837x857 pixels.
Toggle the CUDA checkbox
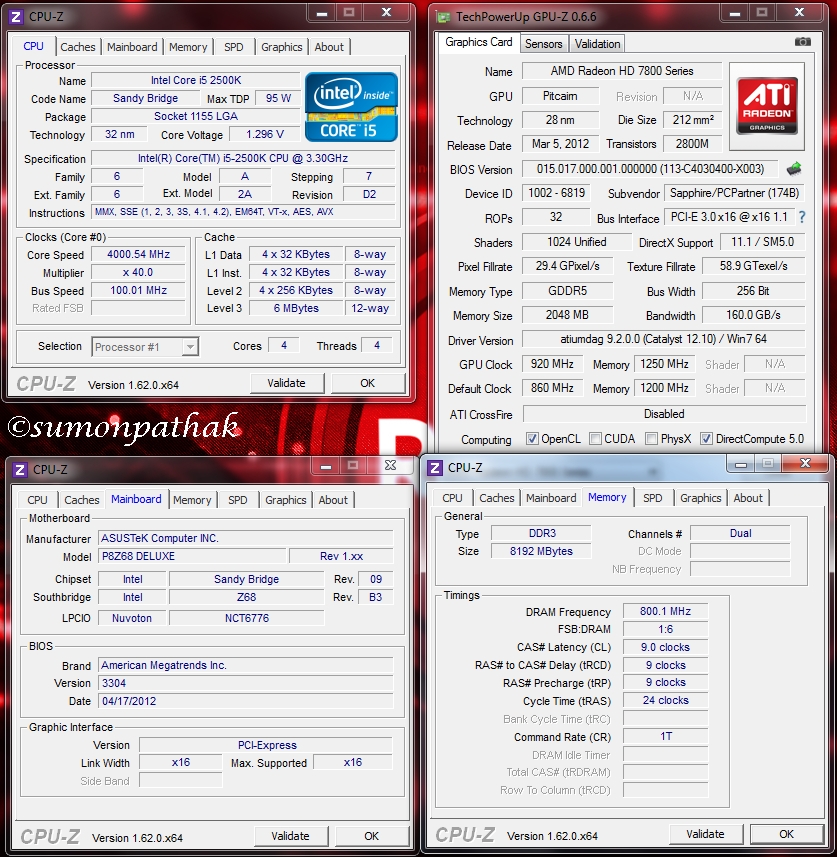595,438
